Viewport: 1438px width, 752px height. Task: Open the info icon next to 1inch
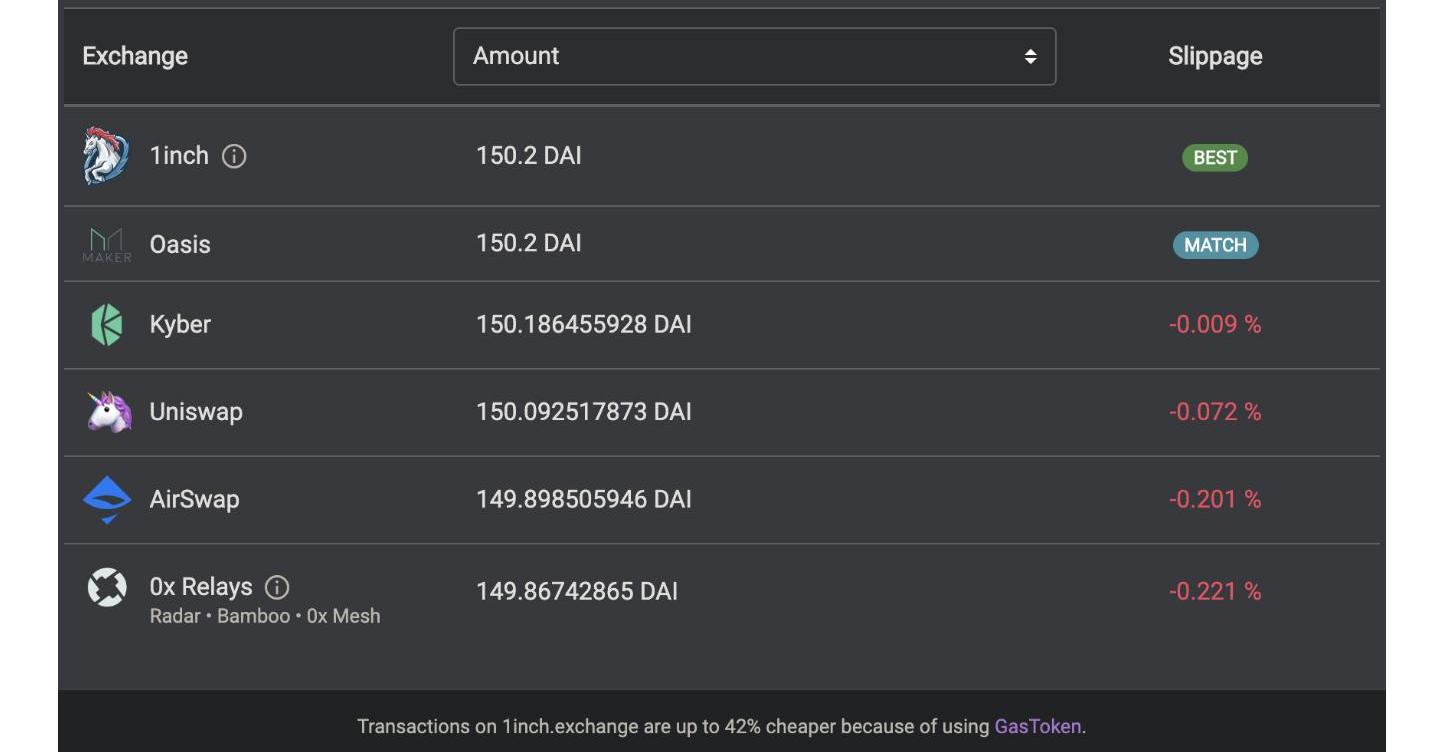coord(234,157)
